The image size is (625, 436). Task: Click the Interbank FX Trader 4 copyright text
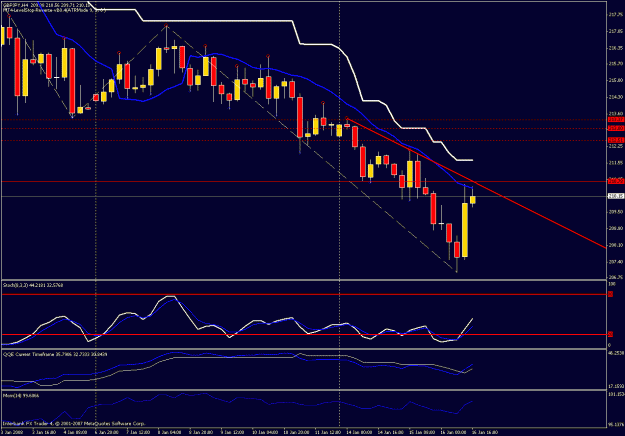click(x=74, y=423)
